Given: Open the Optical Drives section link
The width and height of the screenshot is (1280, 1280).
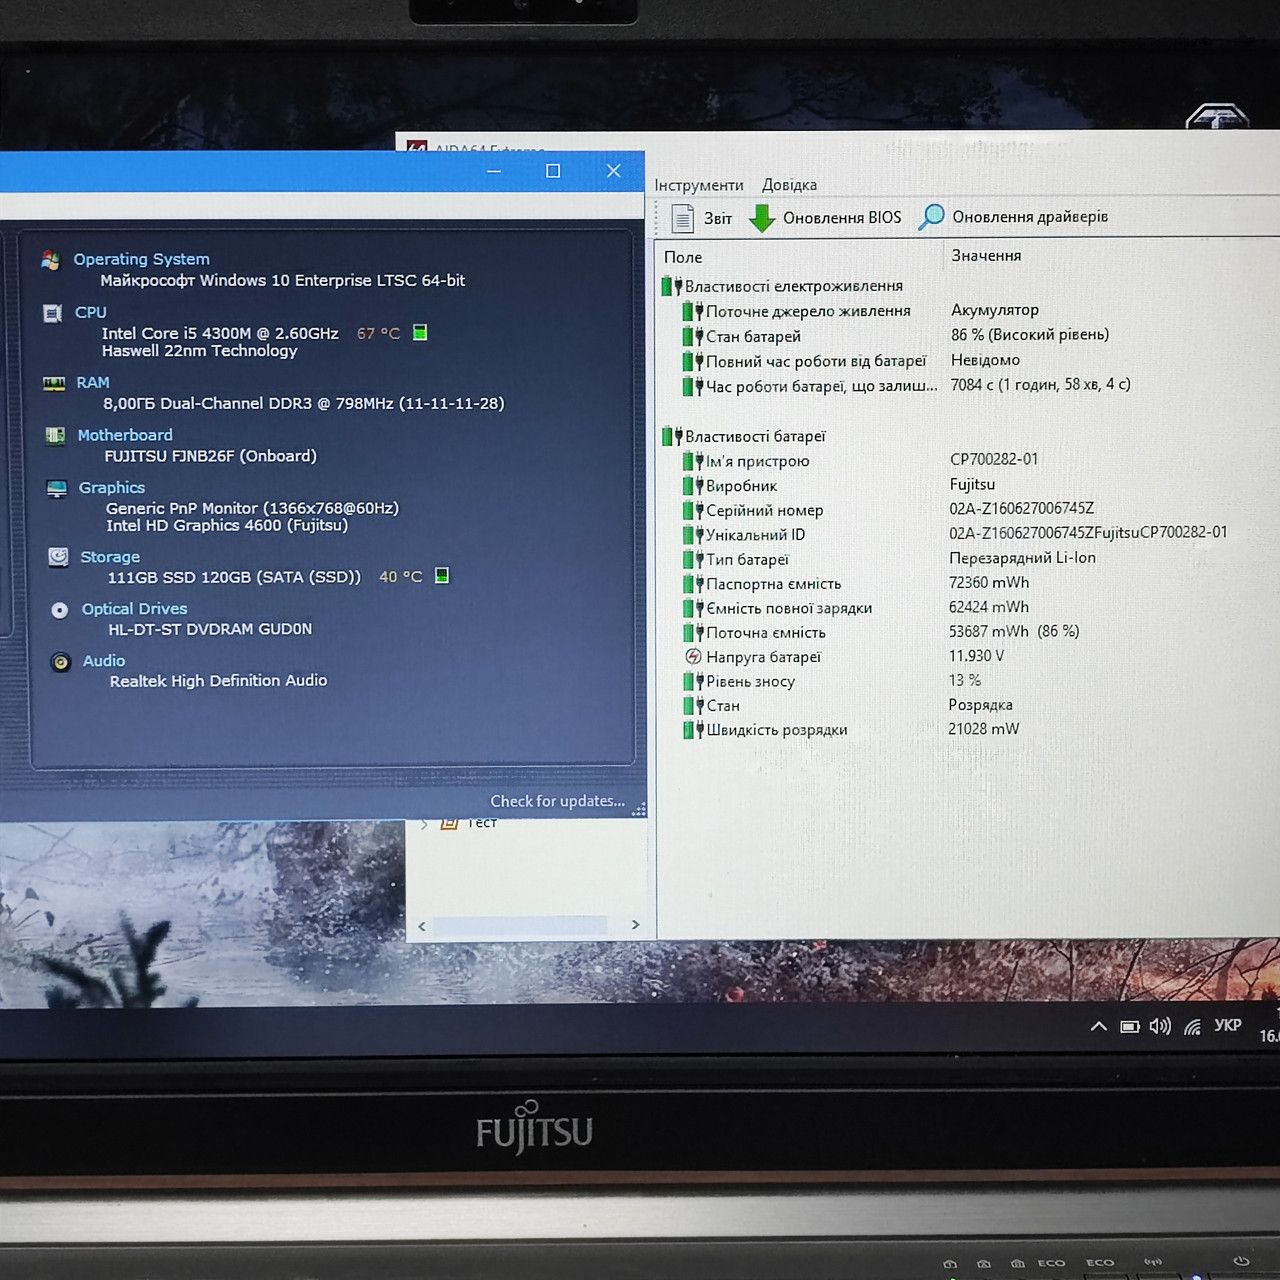Looking at the screenshot, I should click(x=134, y=609).
